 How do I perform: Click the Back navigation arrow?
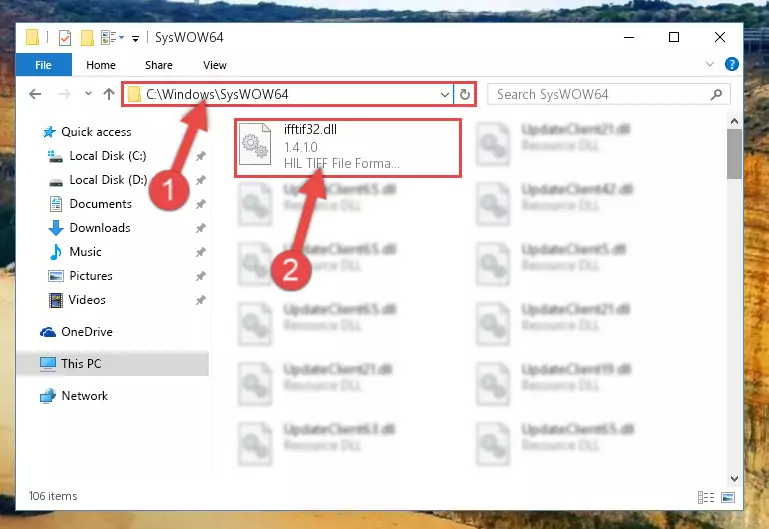click(35, 94)
